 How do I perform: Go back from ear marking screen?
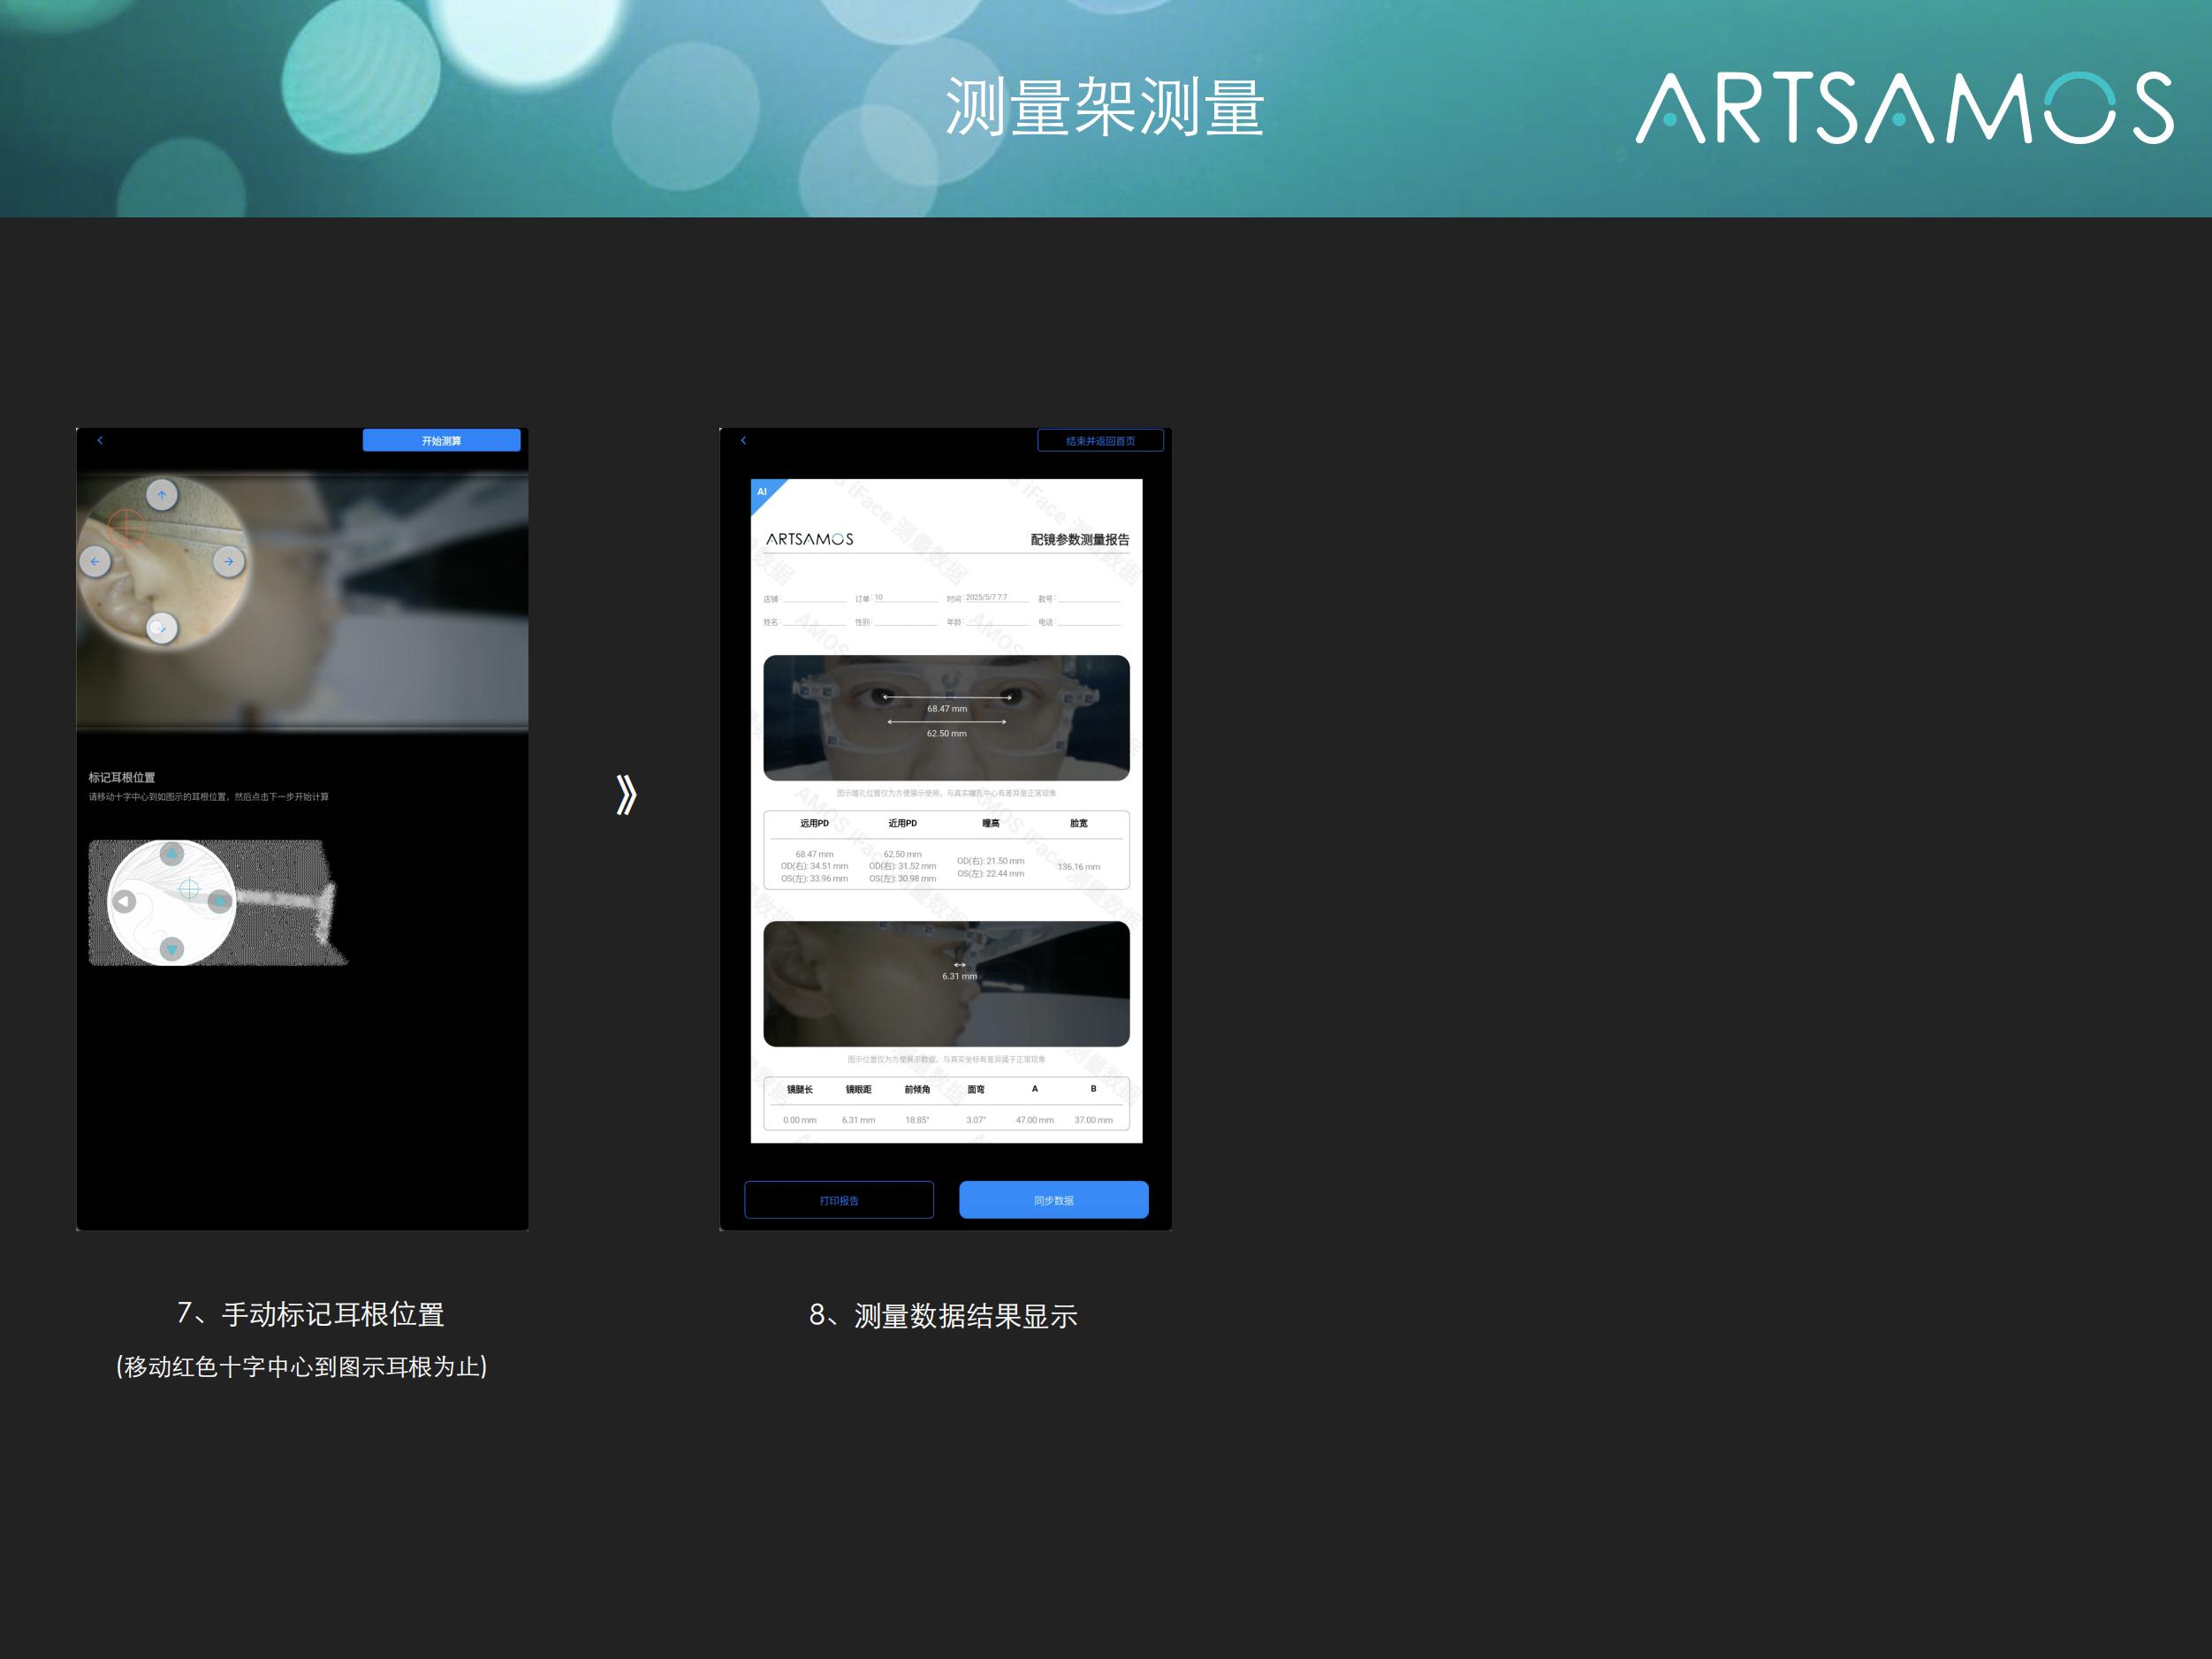point(100,440)
